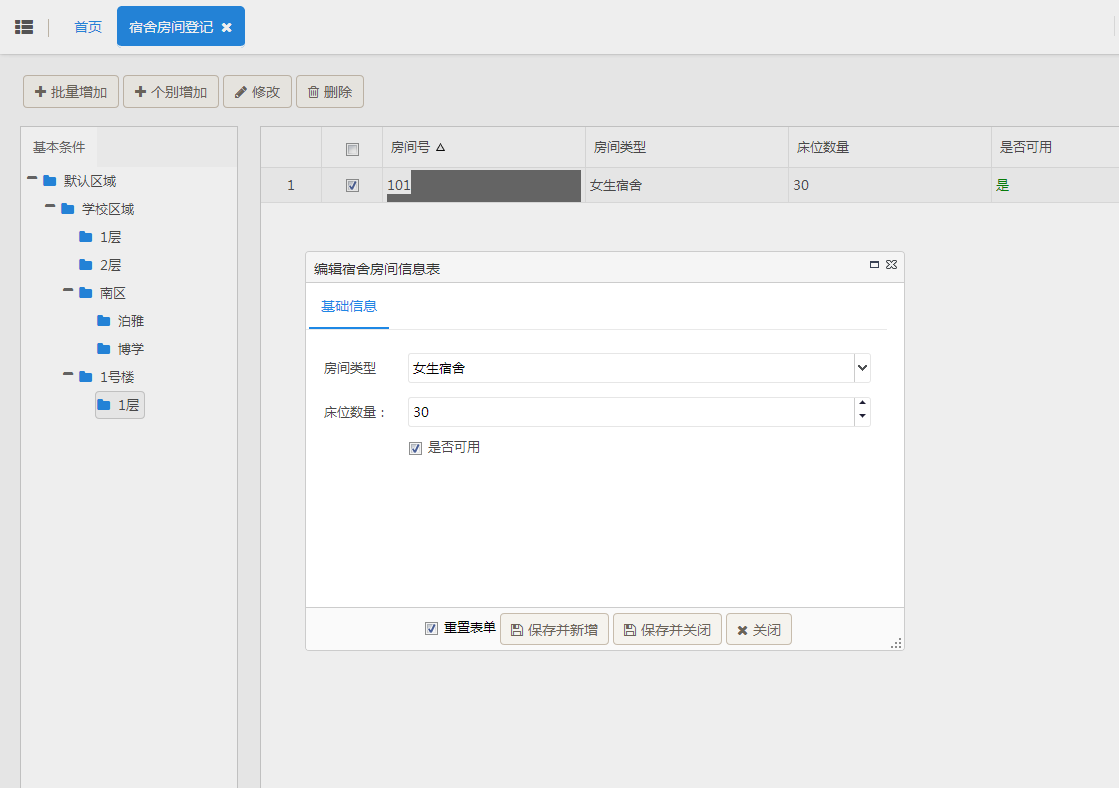This screenshot has height=788, width=1119.
Task: Click the 删除 delete button
Action: tap(330, 92)
